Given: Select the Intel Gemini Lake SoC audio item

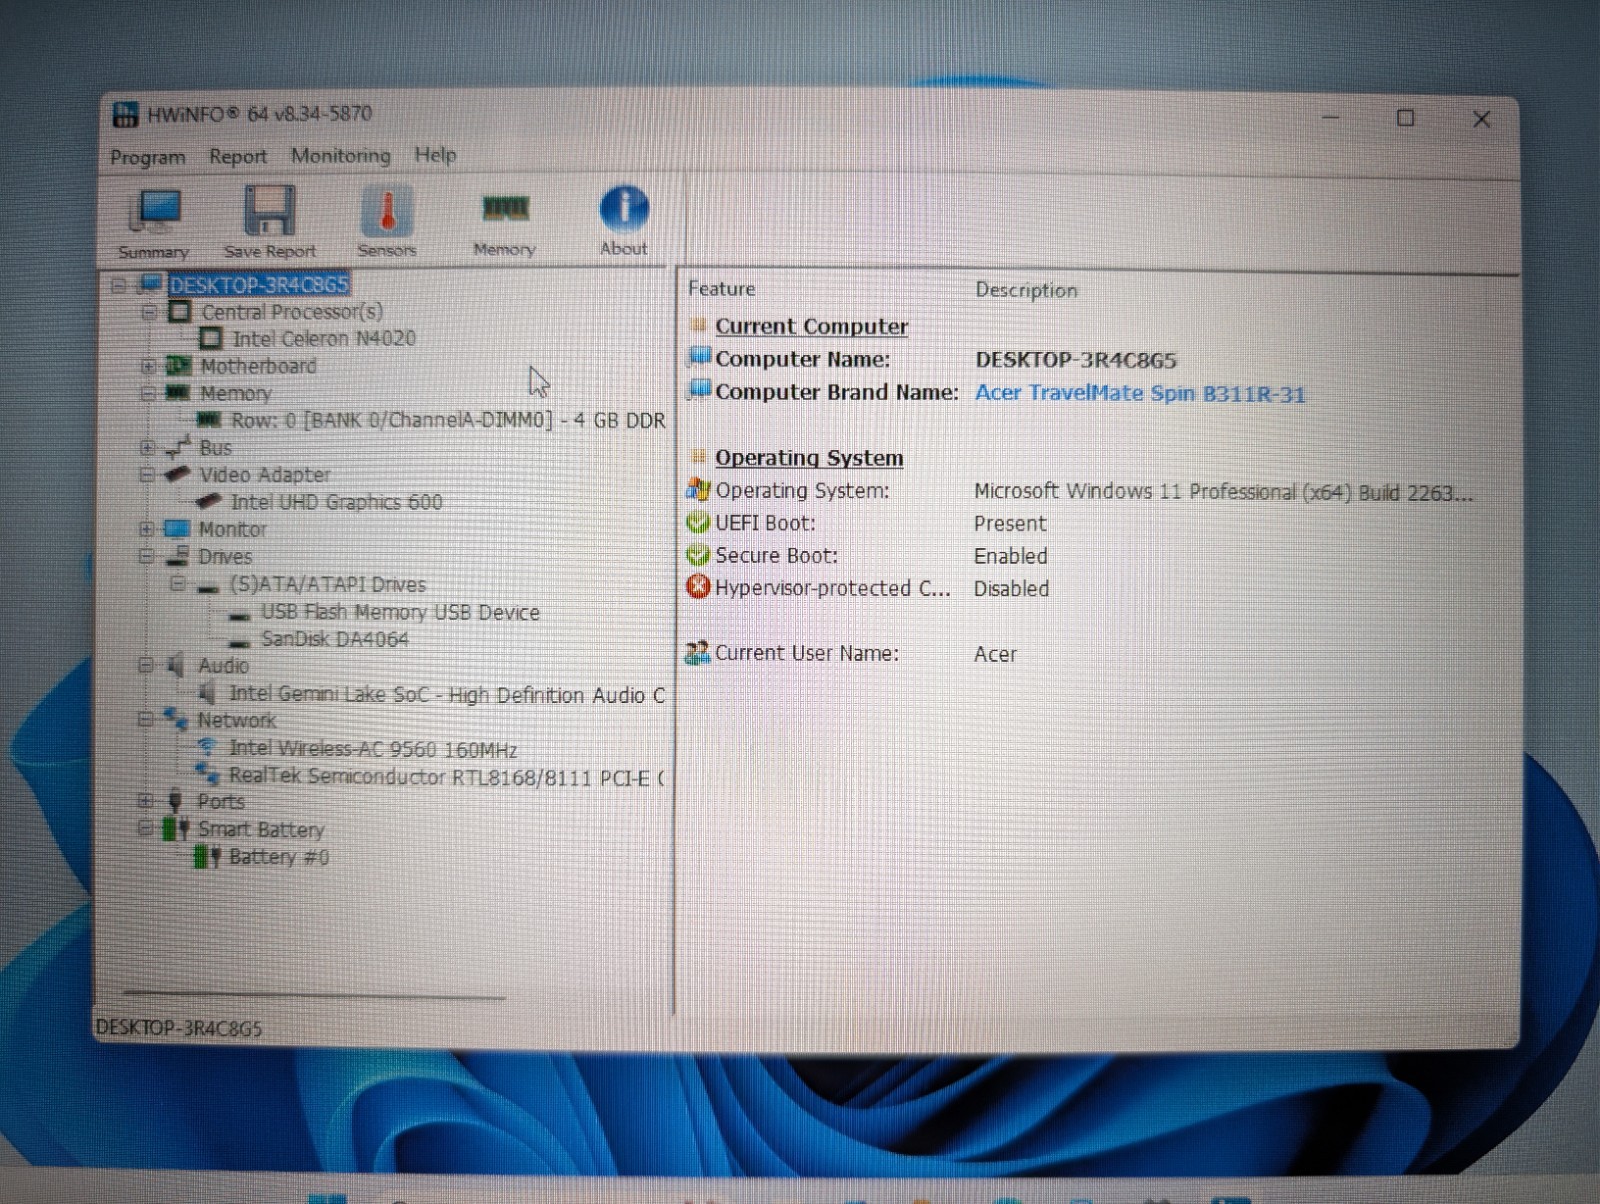Looking at the screenshot, I should 447,694.
